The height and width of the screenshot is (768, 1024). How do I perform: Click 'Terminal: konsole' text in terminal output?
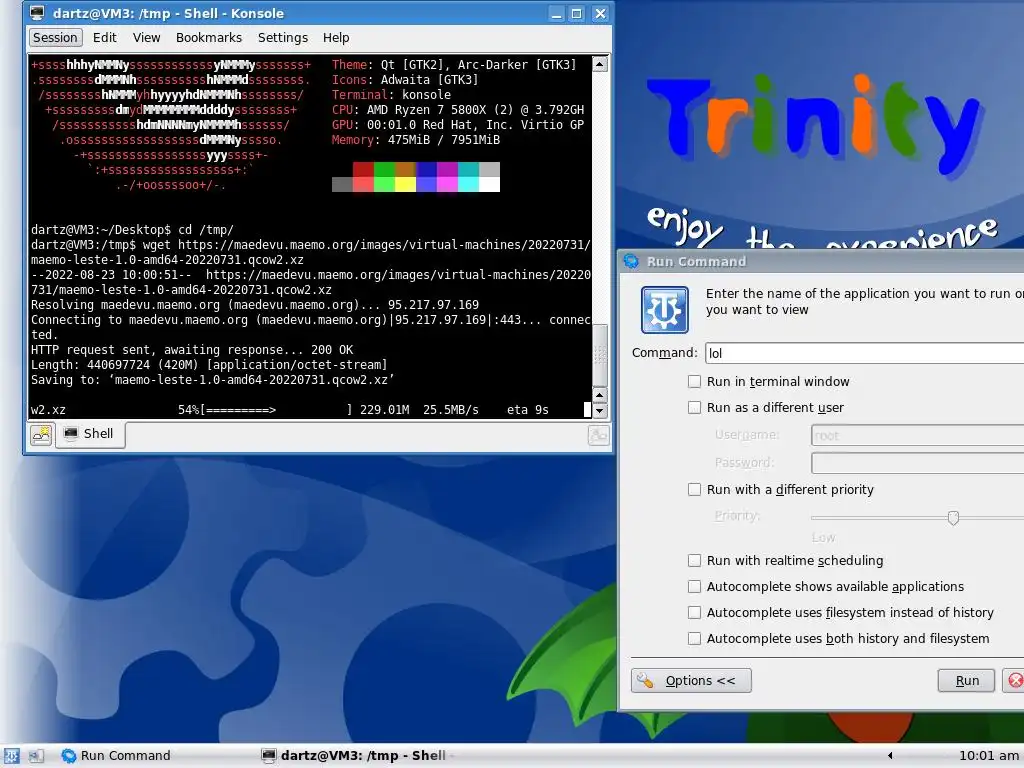(391, 95)
